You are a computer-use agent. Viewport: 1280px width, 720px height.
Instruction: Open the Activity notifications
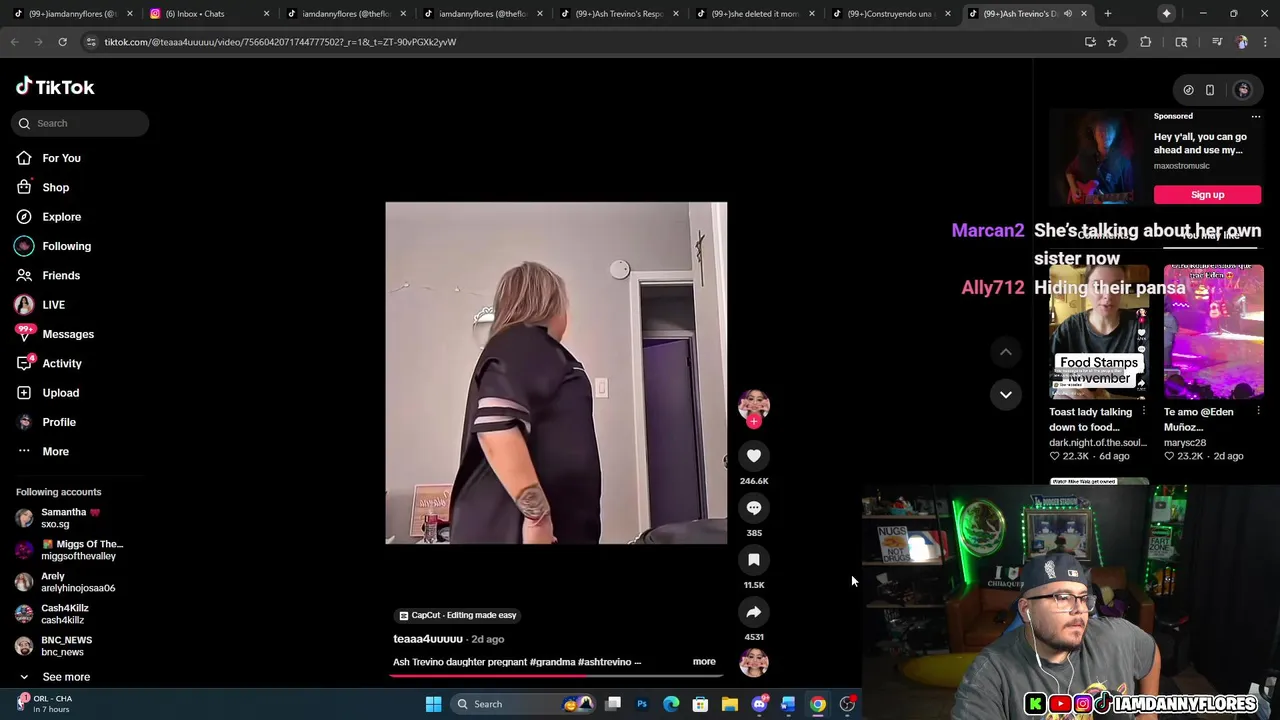pos(62,363)
